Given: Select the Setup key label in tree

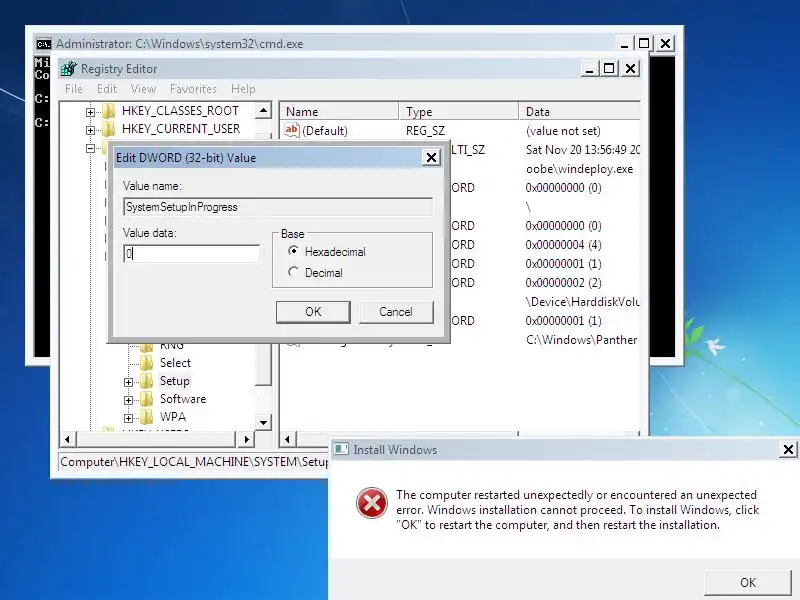Looking at the screenshot, I should pos(174,381).
